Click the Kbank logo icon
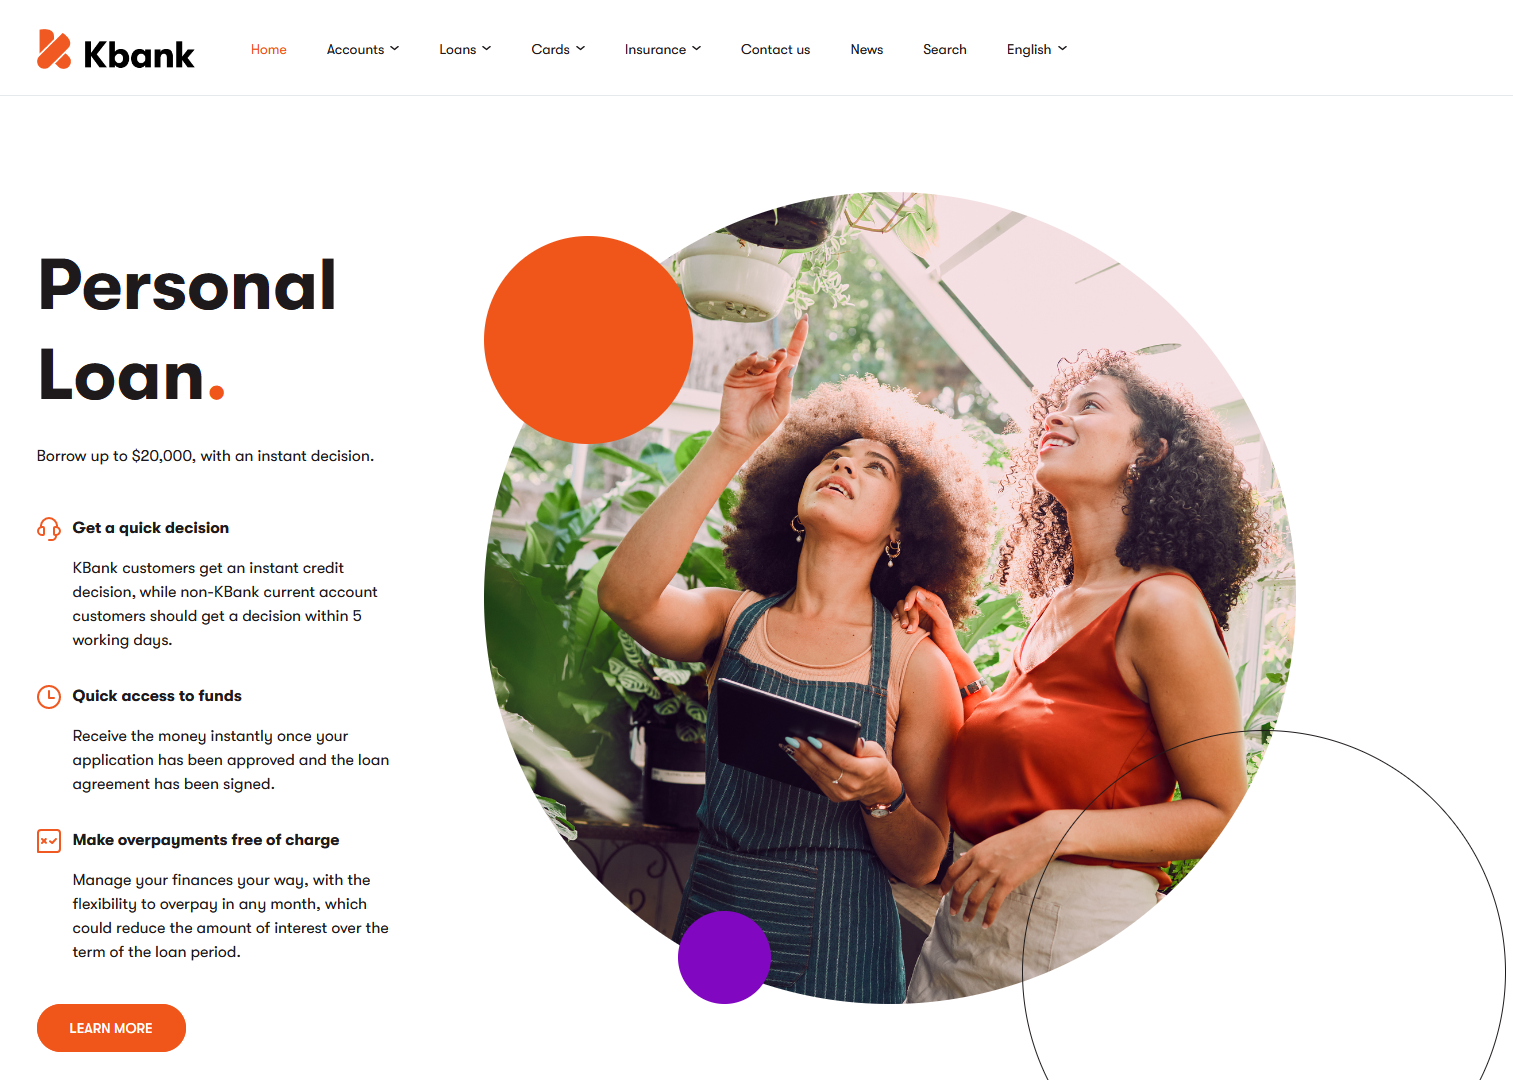This screenshot has width=1513, height=1080. coord(54,49)
